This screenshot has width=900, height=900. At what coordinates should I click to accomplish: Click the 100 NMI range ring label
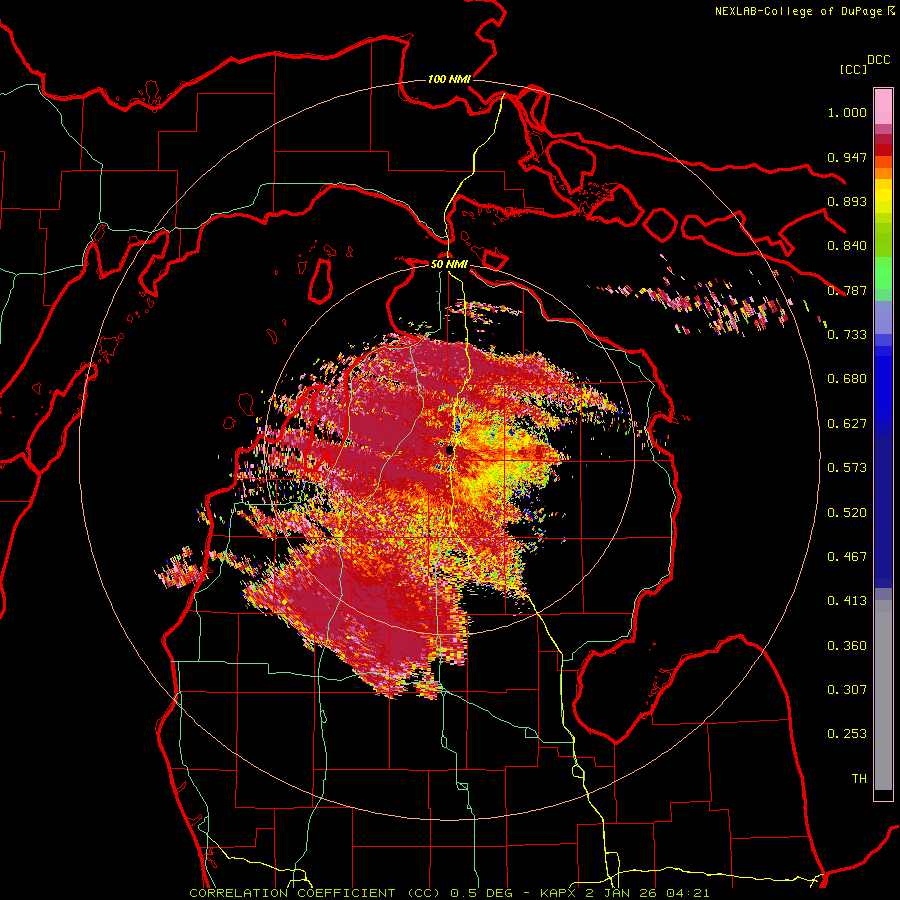coord(449,79)
